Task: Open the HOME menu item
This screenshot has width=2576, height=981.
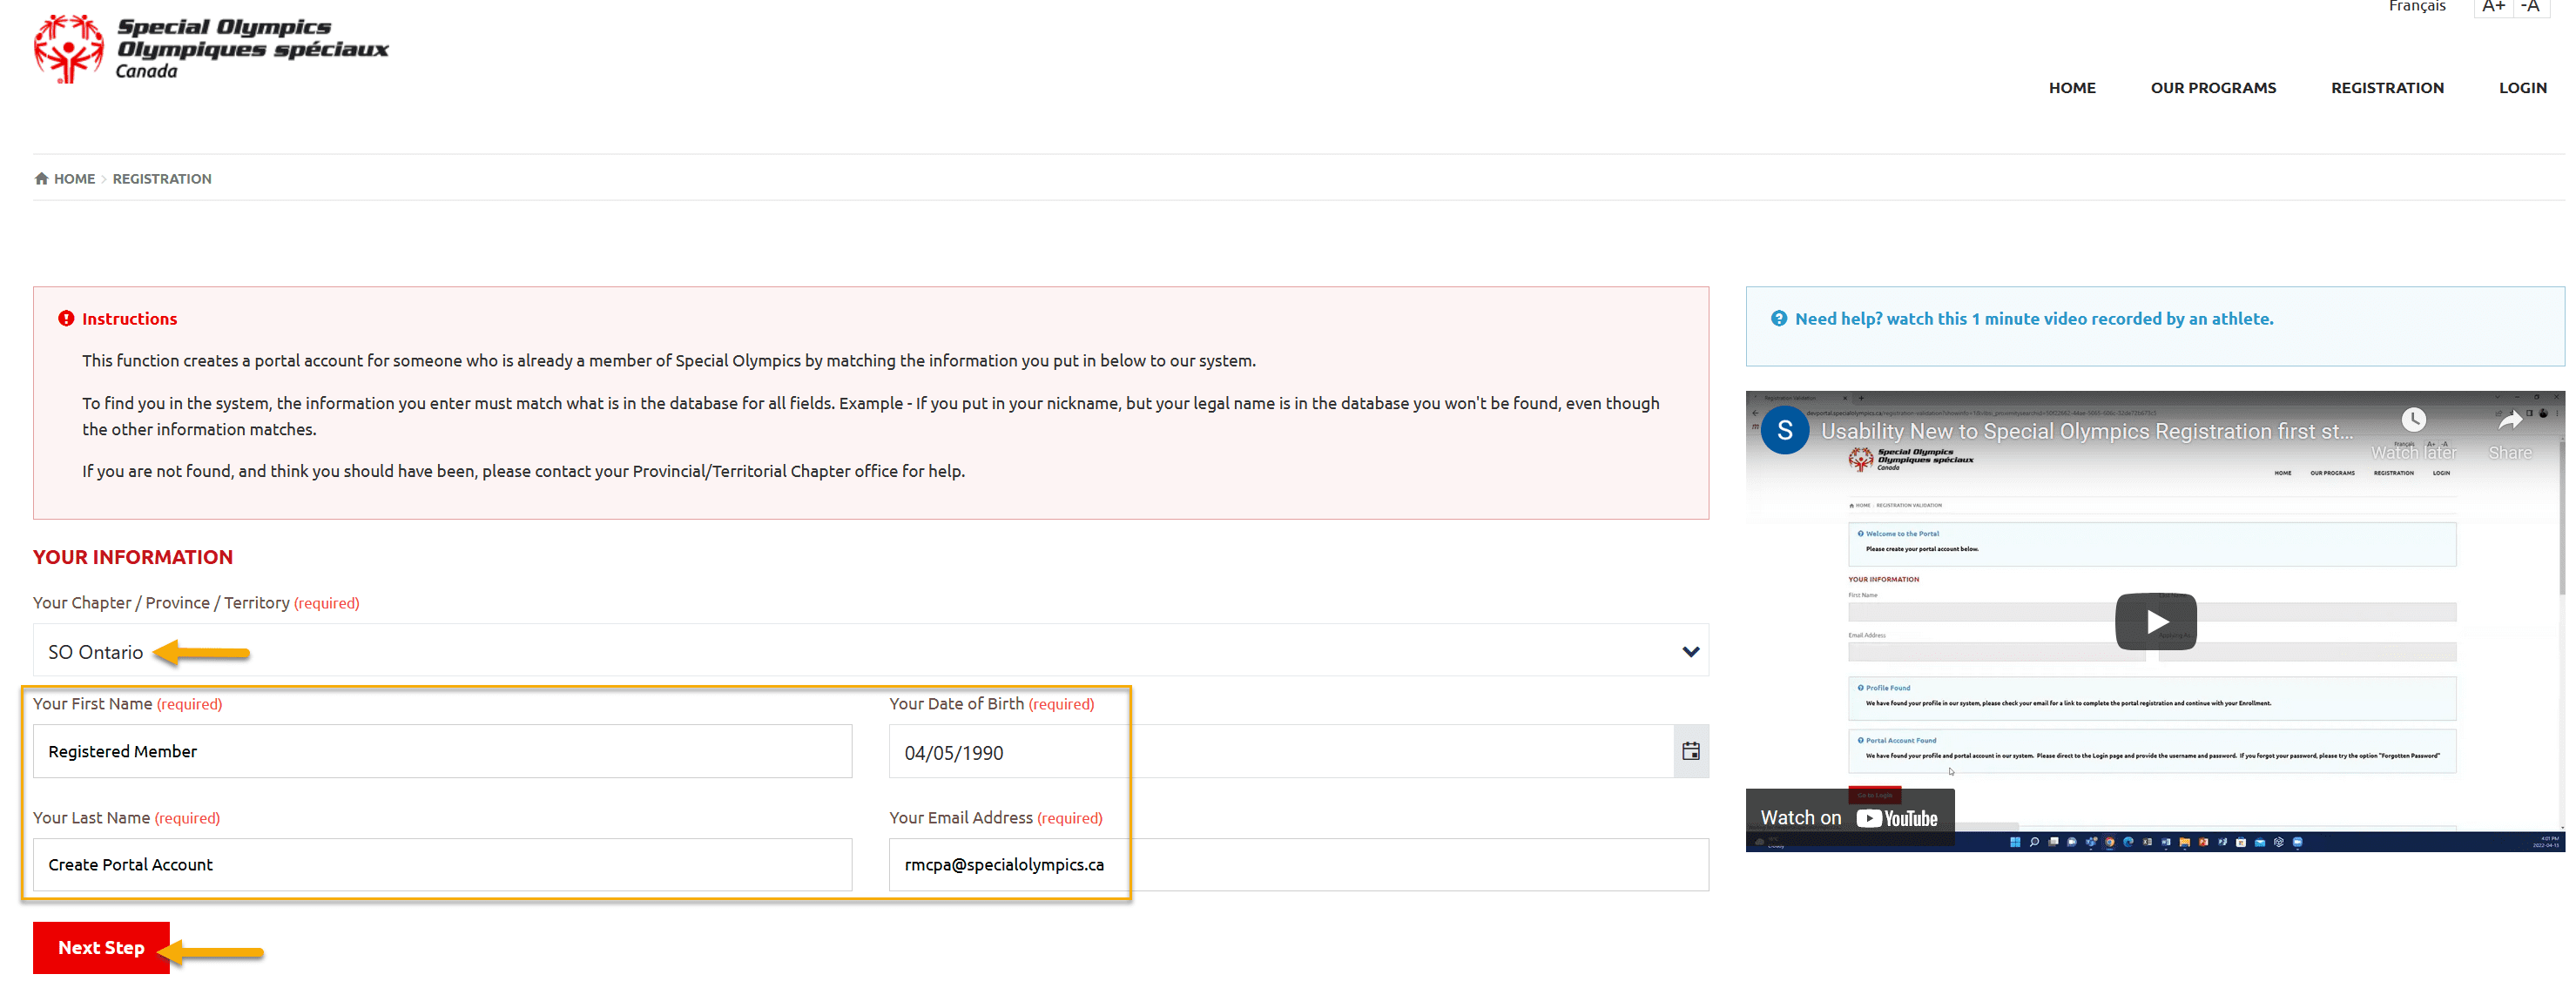Action: click(2071, 88)
